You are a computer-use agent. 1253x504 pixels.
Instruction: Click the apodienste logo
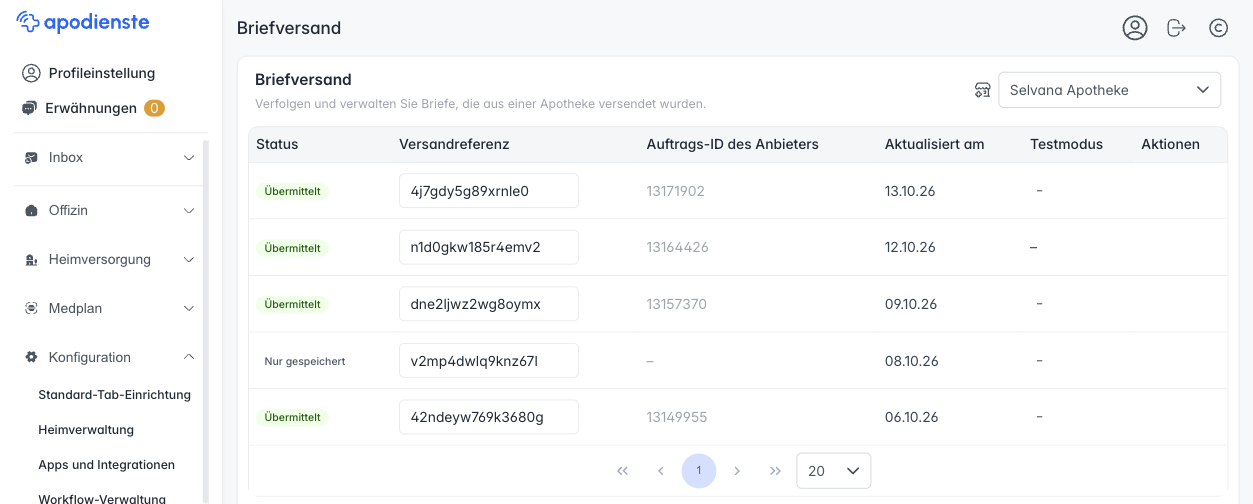[83, 21]
